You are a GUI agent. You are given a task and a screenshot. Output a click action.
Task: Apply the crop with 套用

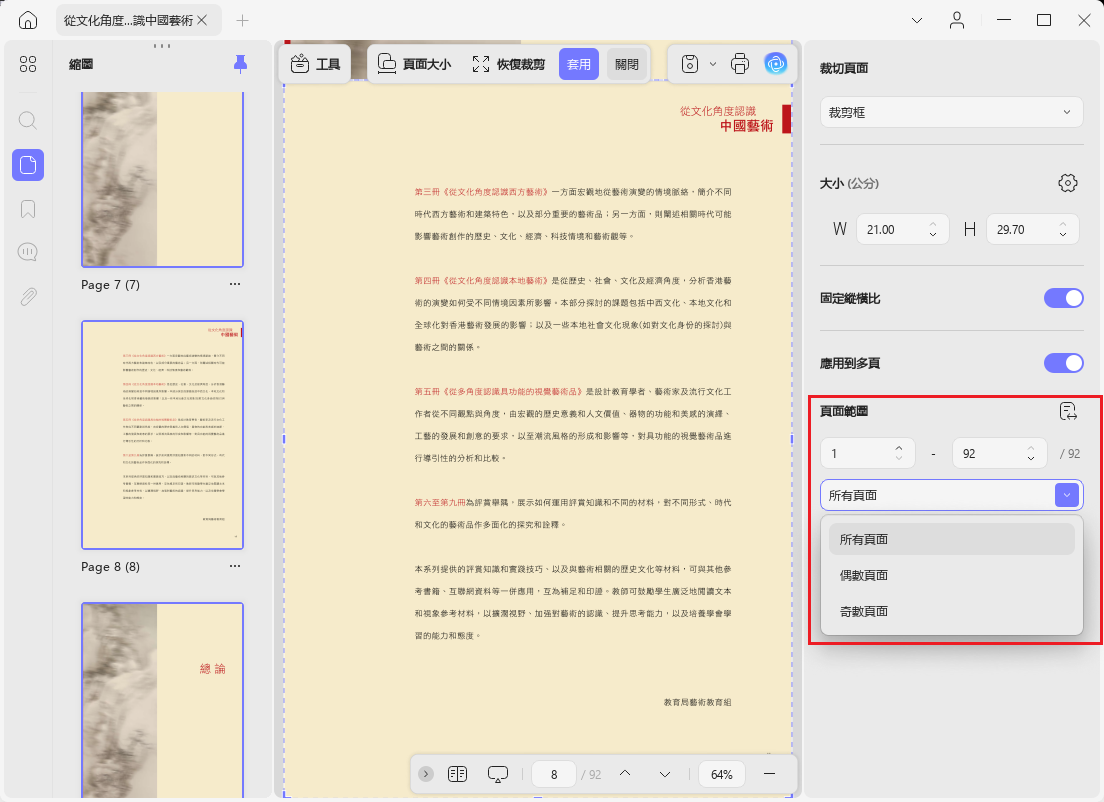[x=579, y=64]
